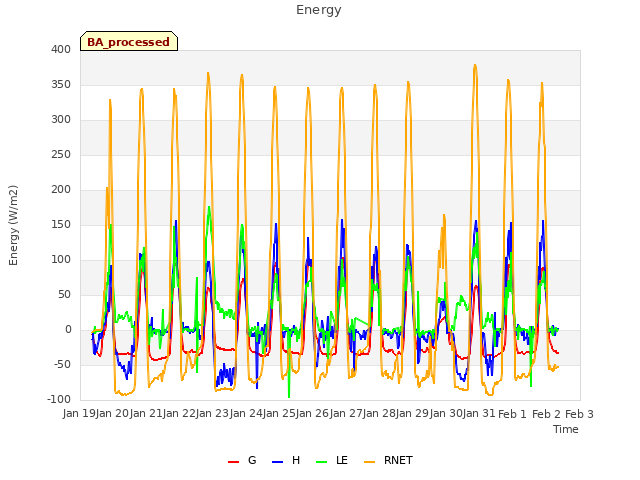Click the Jan 20 x-axis date label

[x=112, y=414]
